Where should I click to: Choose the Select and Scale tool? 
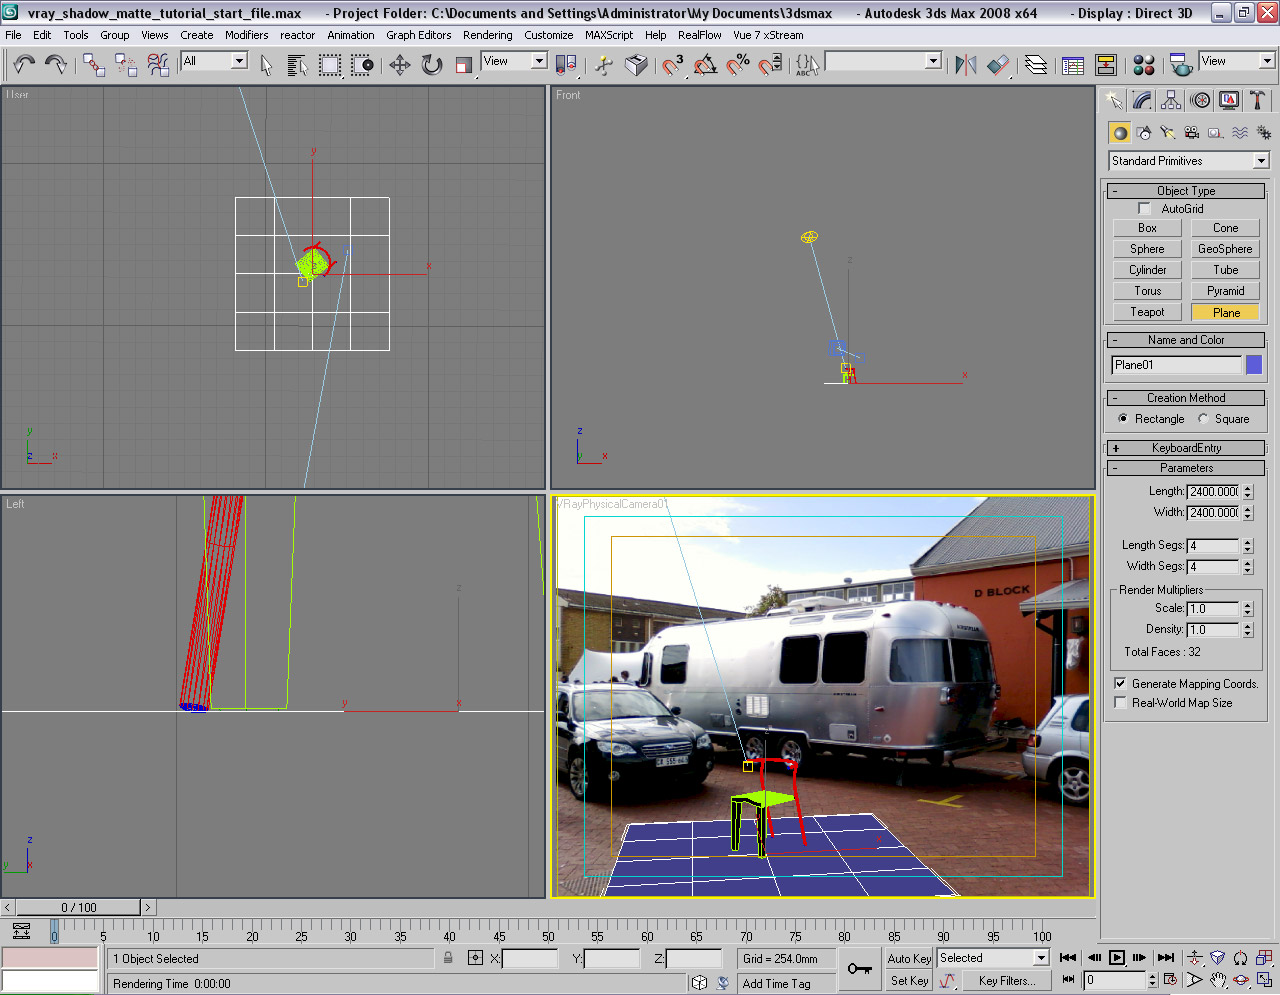pos(464,65)
